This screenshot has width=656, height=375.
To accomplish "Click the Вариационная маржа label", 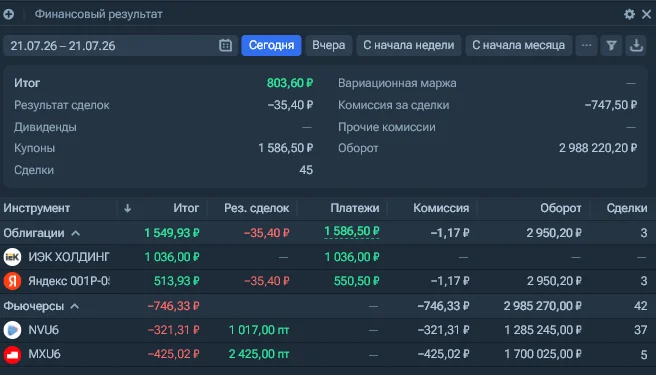I will 397,83.
